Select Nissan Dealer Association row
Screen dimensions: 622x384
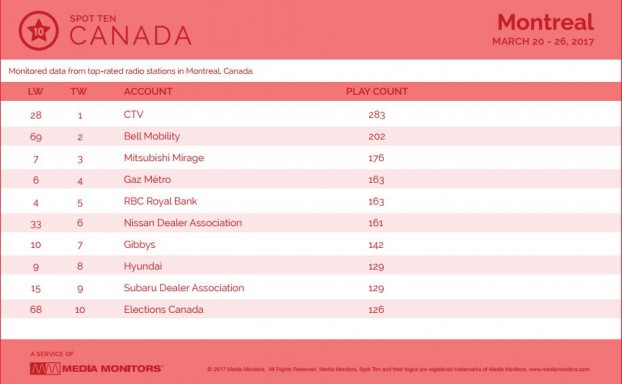pos(311,223)
